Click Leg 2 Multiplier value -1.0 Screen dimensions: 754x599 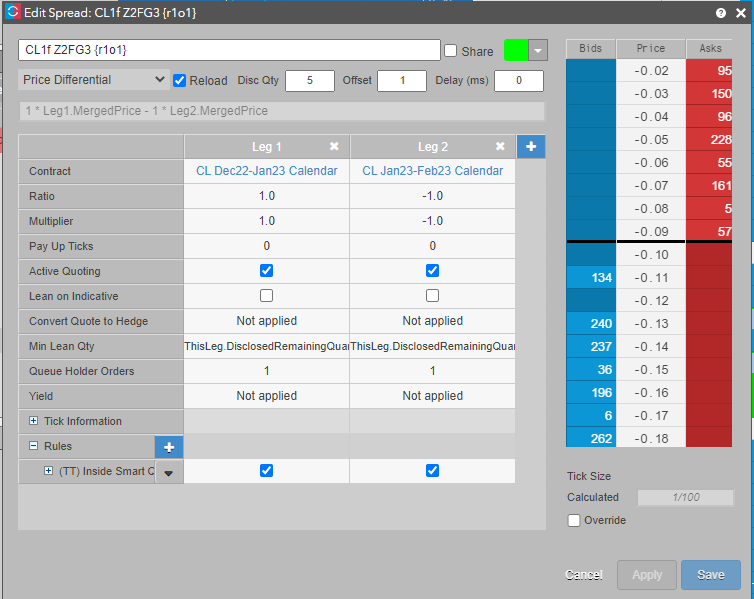[432, 221]
